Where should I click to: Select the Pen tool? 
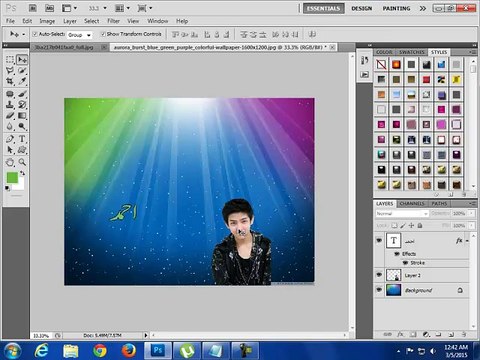click(10, 139)
